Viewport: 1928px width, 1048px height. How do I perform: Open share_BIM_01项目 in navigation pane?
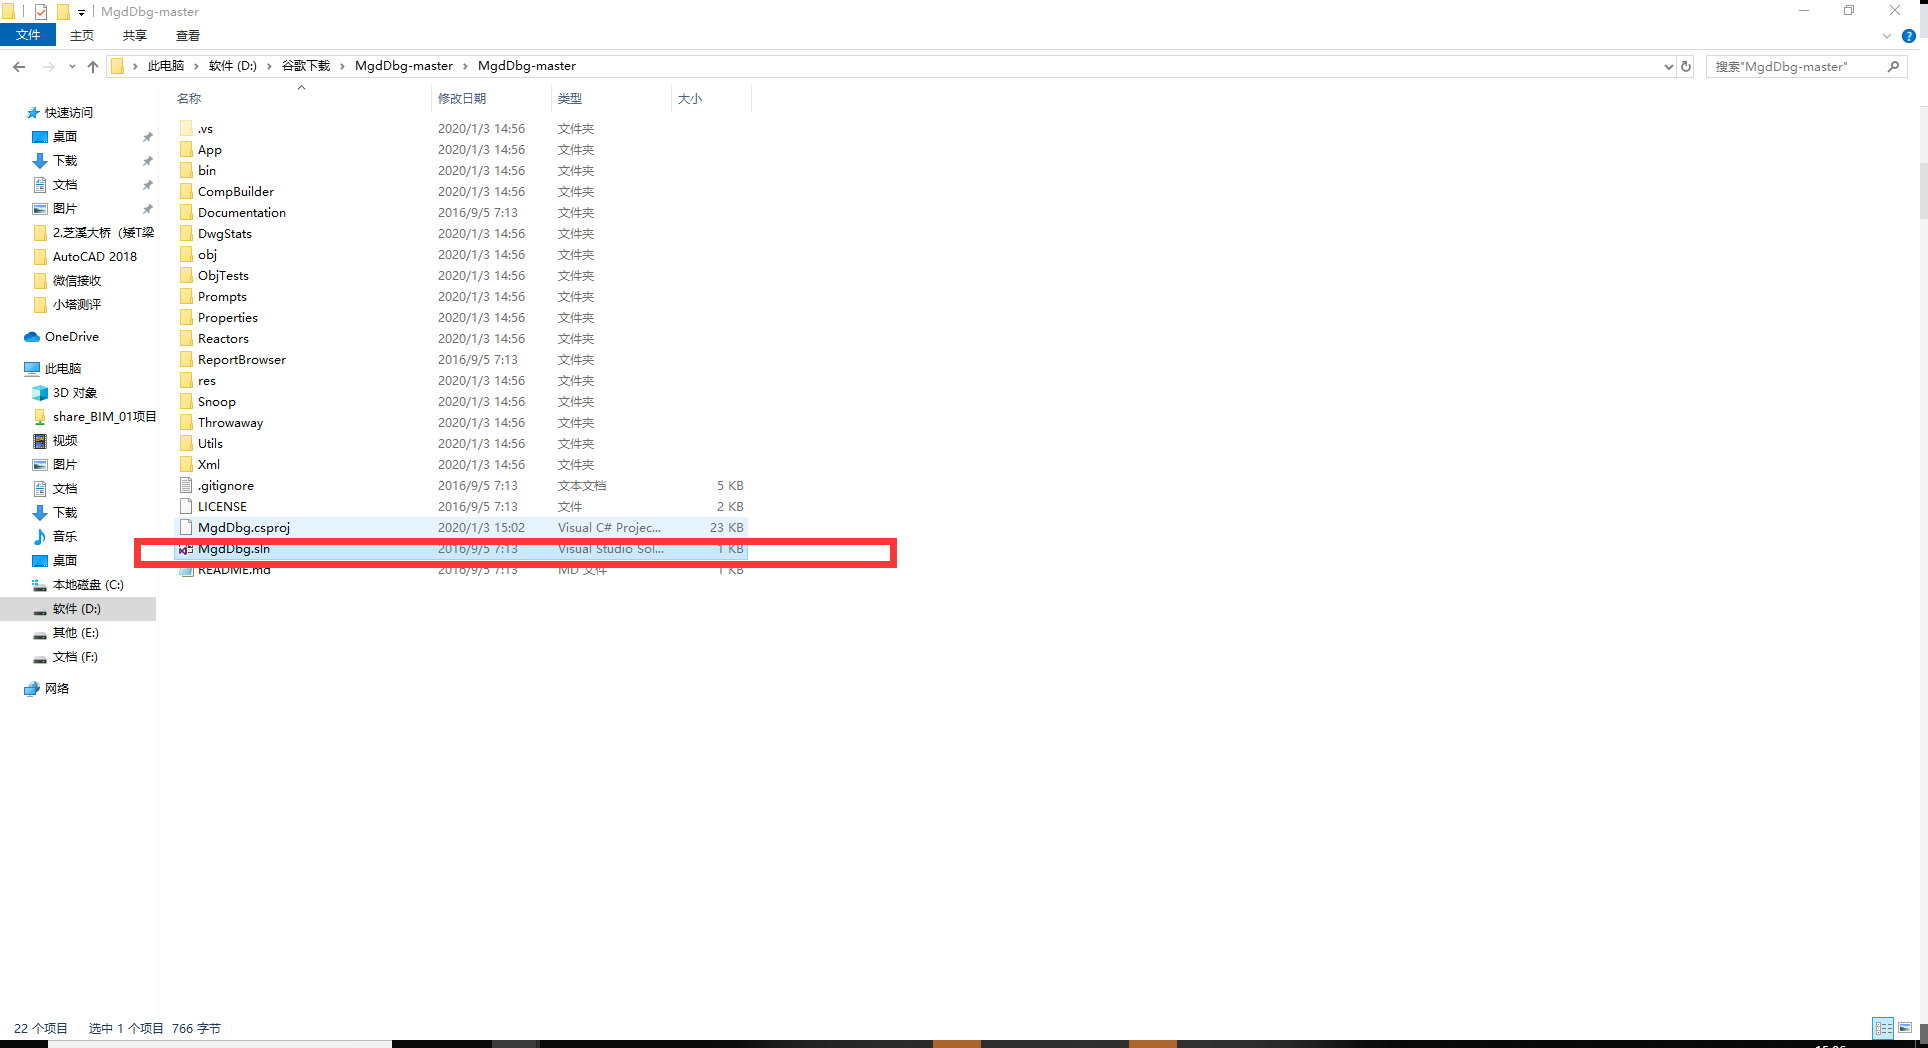coord(104,417)
